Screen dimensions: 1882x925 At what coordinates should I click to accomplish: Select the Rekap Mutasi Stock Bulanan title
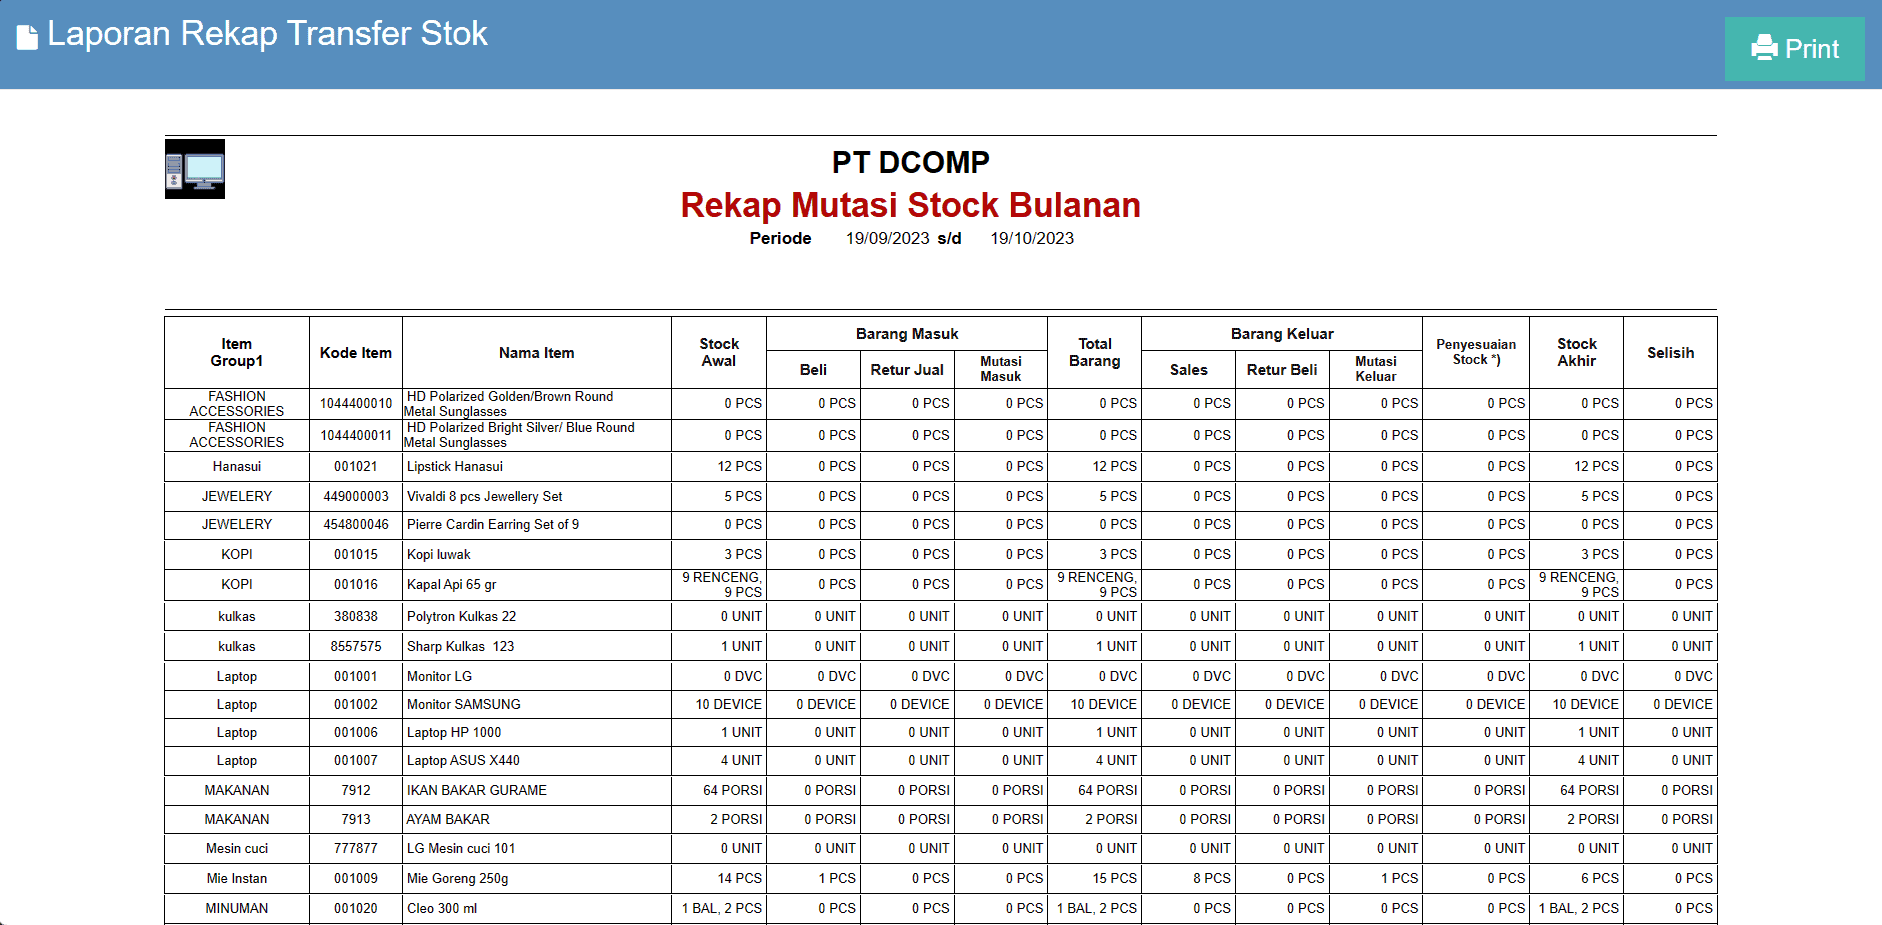[910, 205]
